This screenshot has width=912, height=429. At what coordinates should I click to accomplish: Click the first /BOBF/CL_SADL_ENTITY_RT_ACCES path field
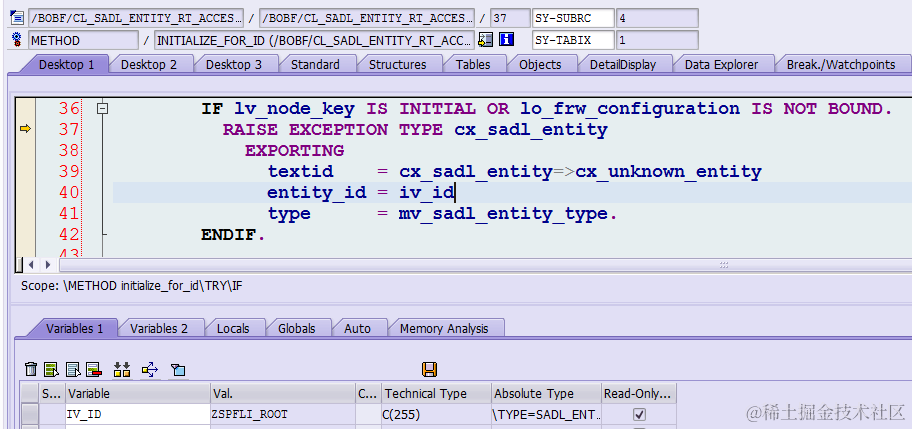coord(136,18)
